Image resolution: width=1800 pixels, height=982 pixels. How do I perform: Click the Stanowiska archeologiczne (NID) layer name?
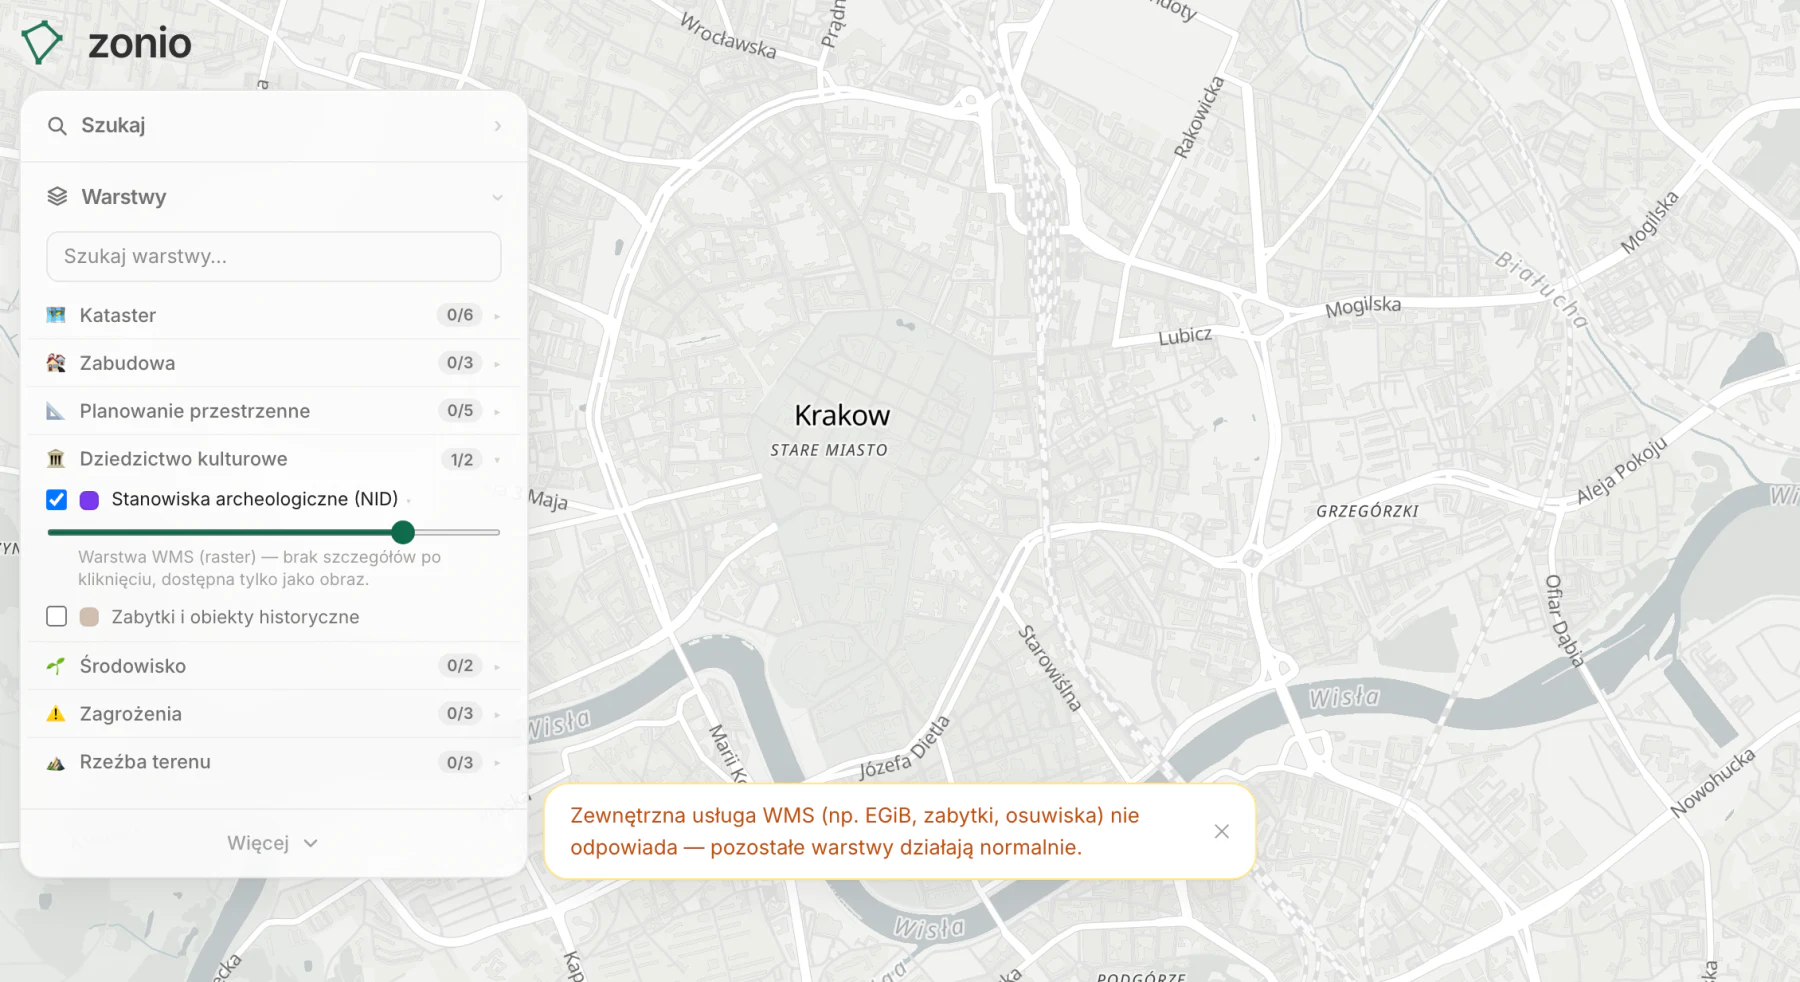point(255,499)
